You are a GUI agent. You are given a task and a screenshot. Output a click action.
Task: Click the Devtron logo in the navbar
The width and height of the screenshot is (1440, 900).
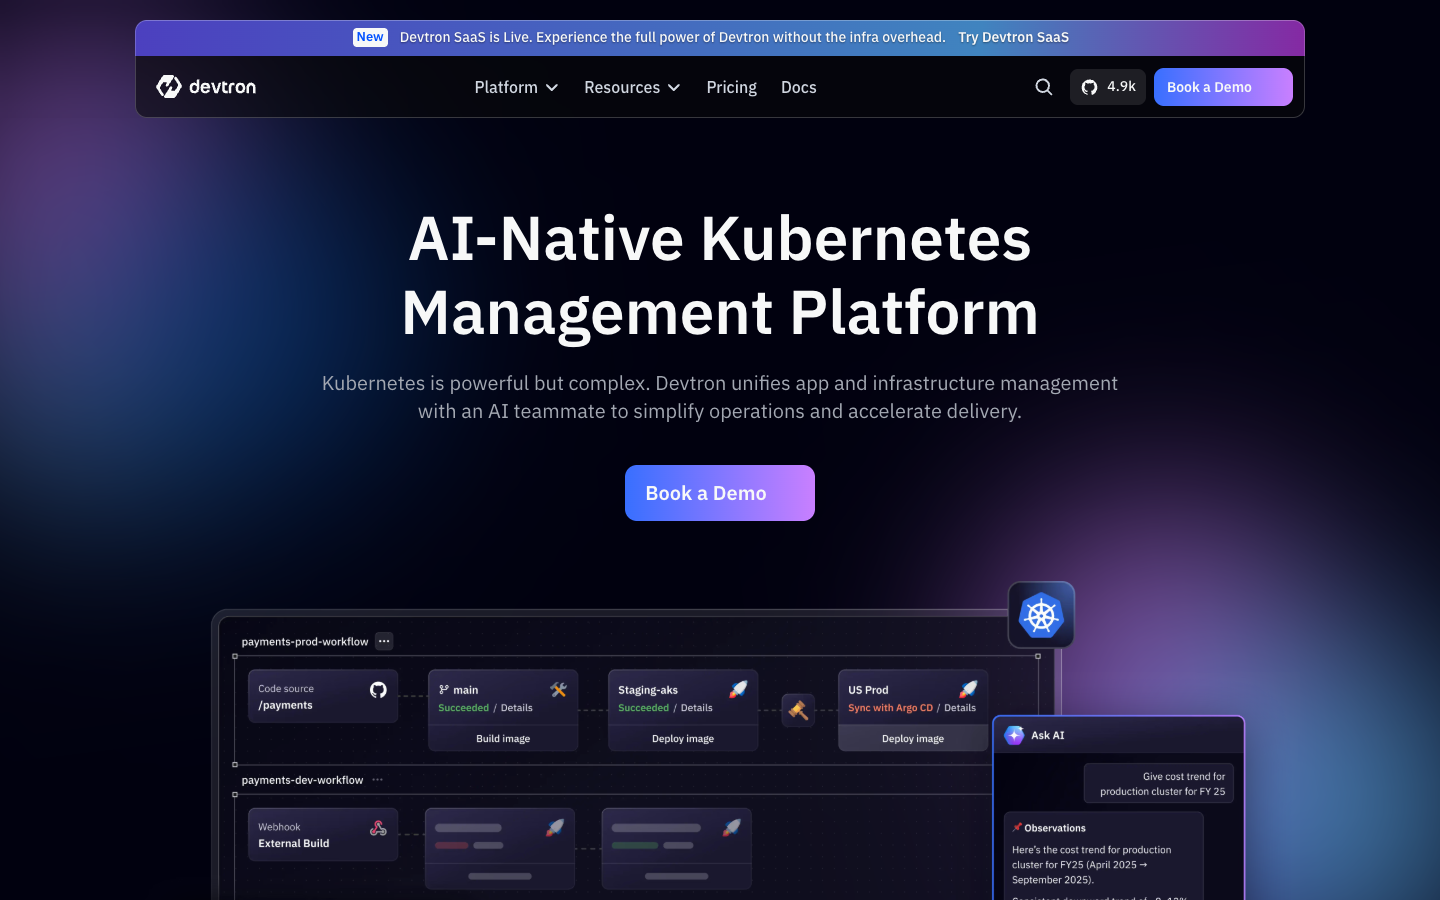coord(206,87)
